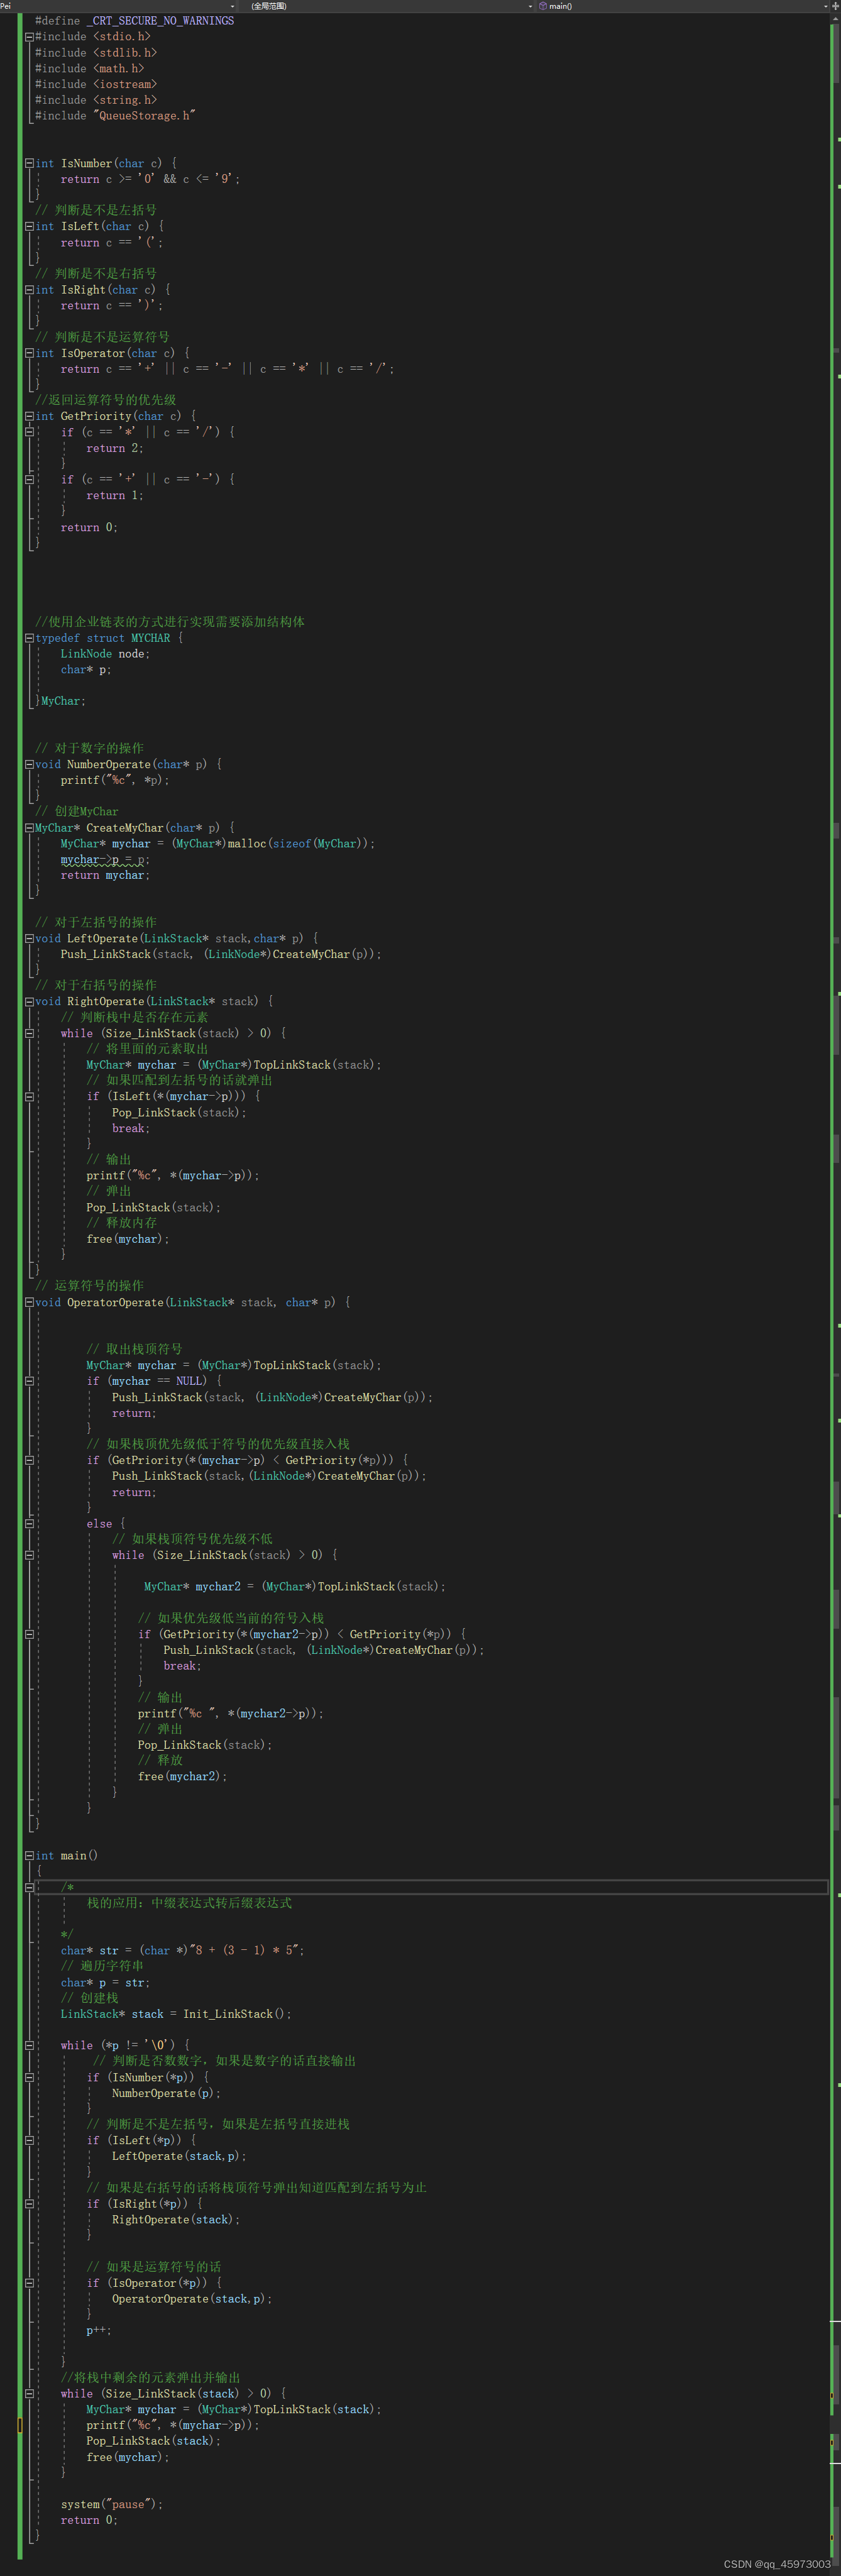Click the 'LeftOperate(stack,p);' call
This screenshot has height=2576, width=841.
coord(179,2157)
